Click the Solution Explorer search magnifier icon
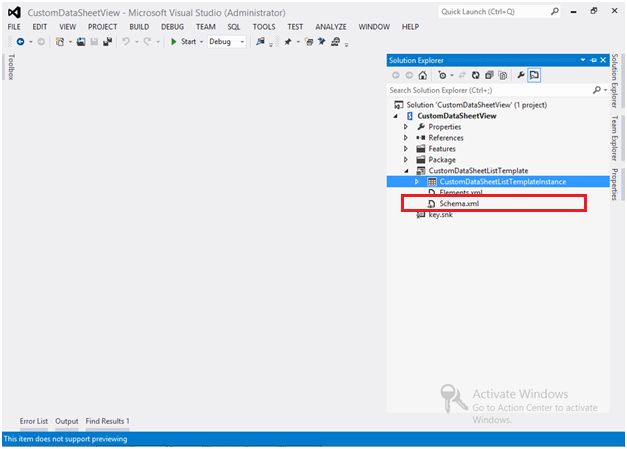Image resolution: width=627 pixels, height=449 pixels. coord(597,90)
